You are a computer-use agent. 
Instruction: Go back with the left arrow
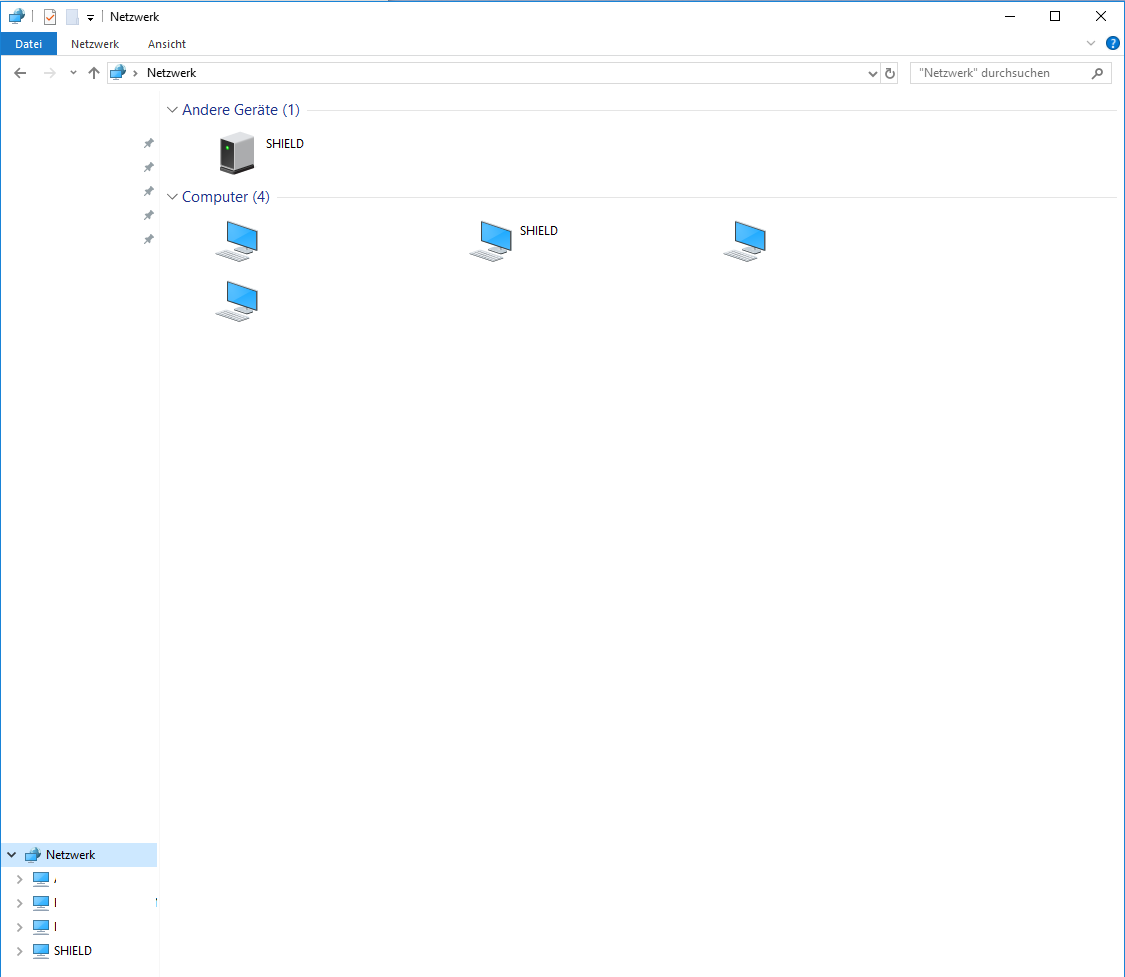[20, 72]
